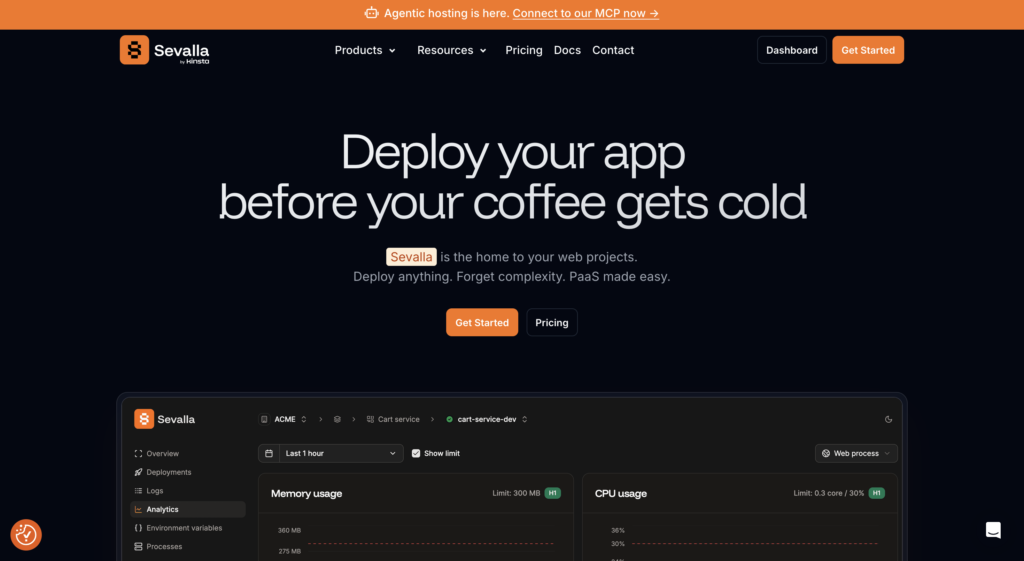The width and height of the screenshot is (1024, 561).
Task: Click the braces Environment variables icon
Action: pos(138,528)
